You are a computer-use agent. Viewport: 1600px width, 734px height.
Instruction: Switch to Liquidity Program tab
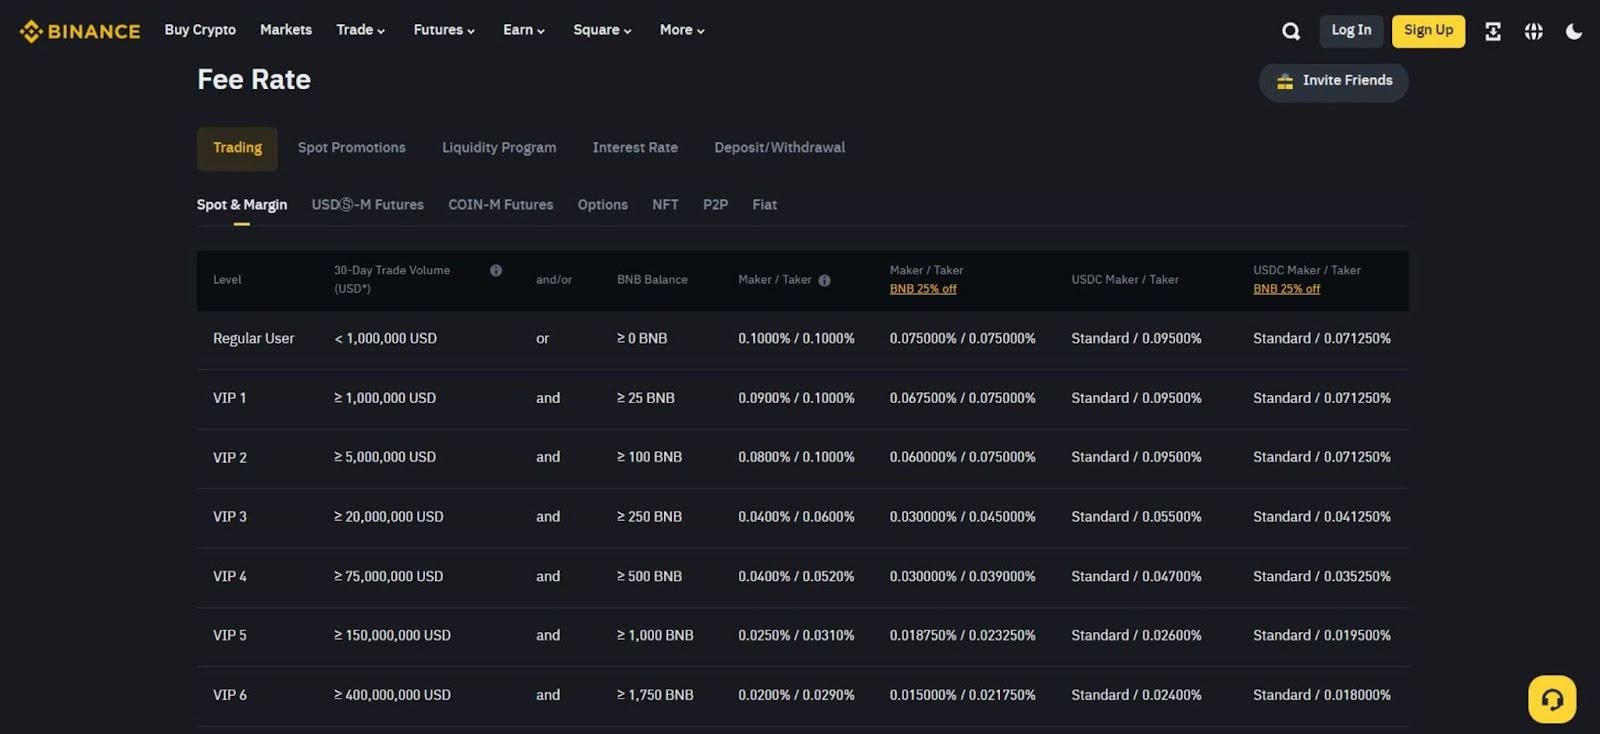[x=499, y=148]
